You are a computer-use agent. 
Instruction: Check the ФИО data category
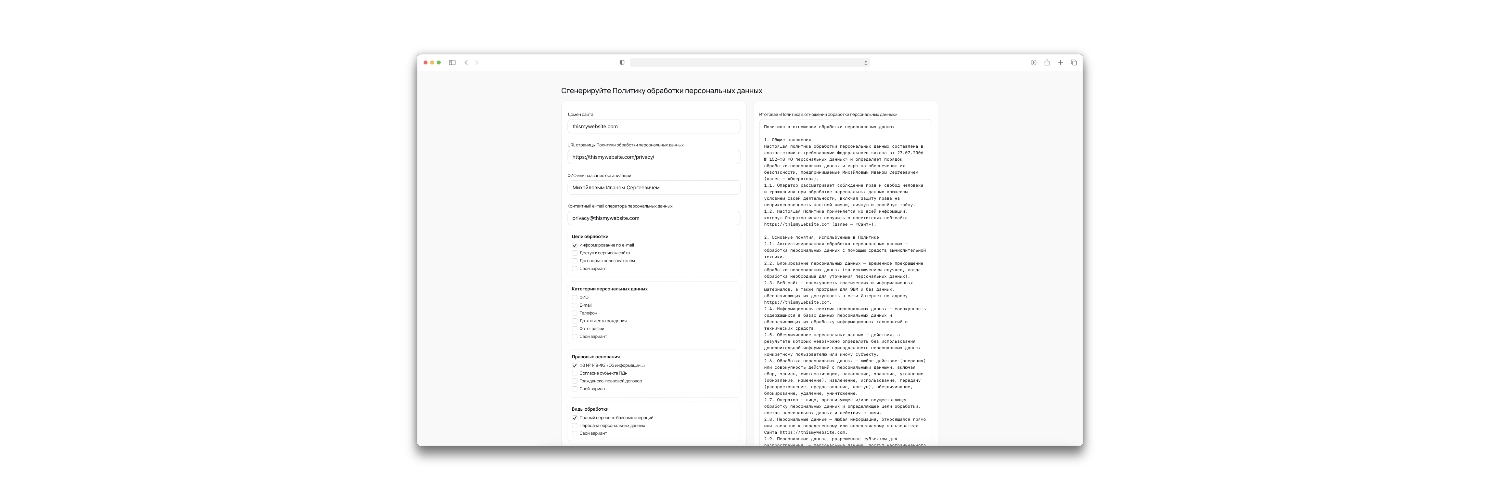tap(575, 297)
